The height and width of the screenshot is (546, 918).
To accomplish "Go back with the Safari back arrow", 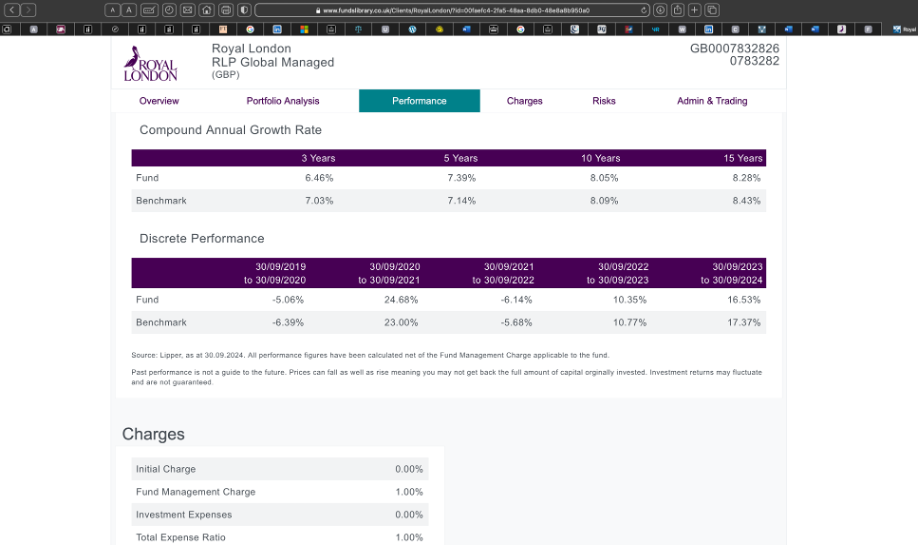I will pos(12,10).
